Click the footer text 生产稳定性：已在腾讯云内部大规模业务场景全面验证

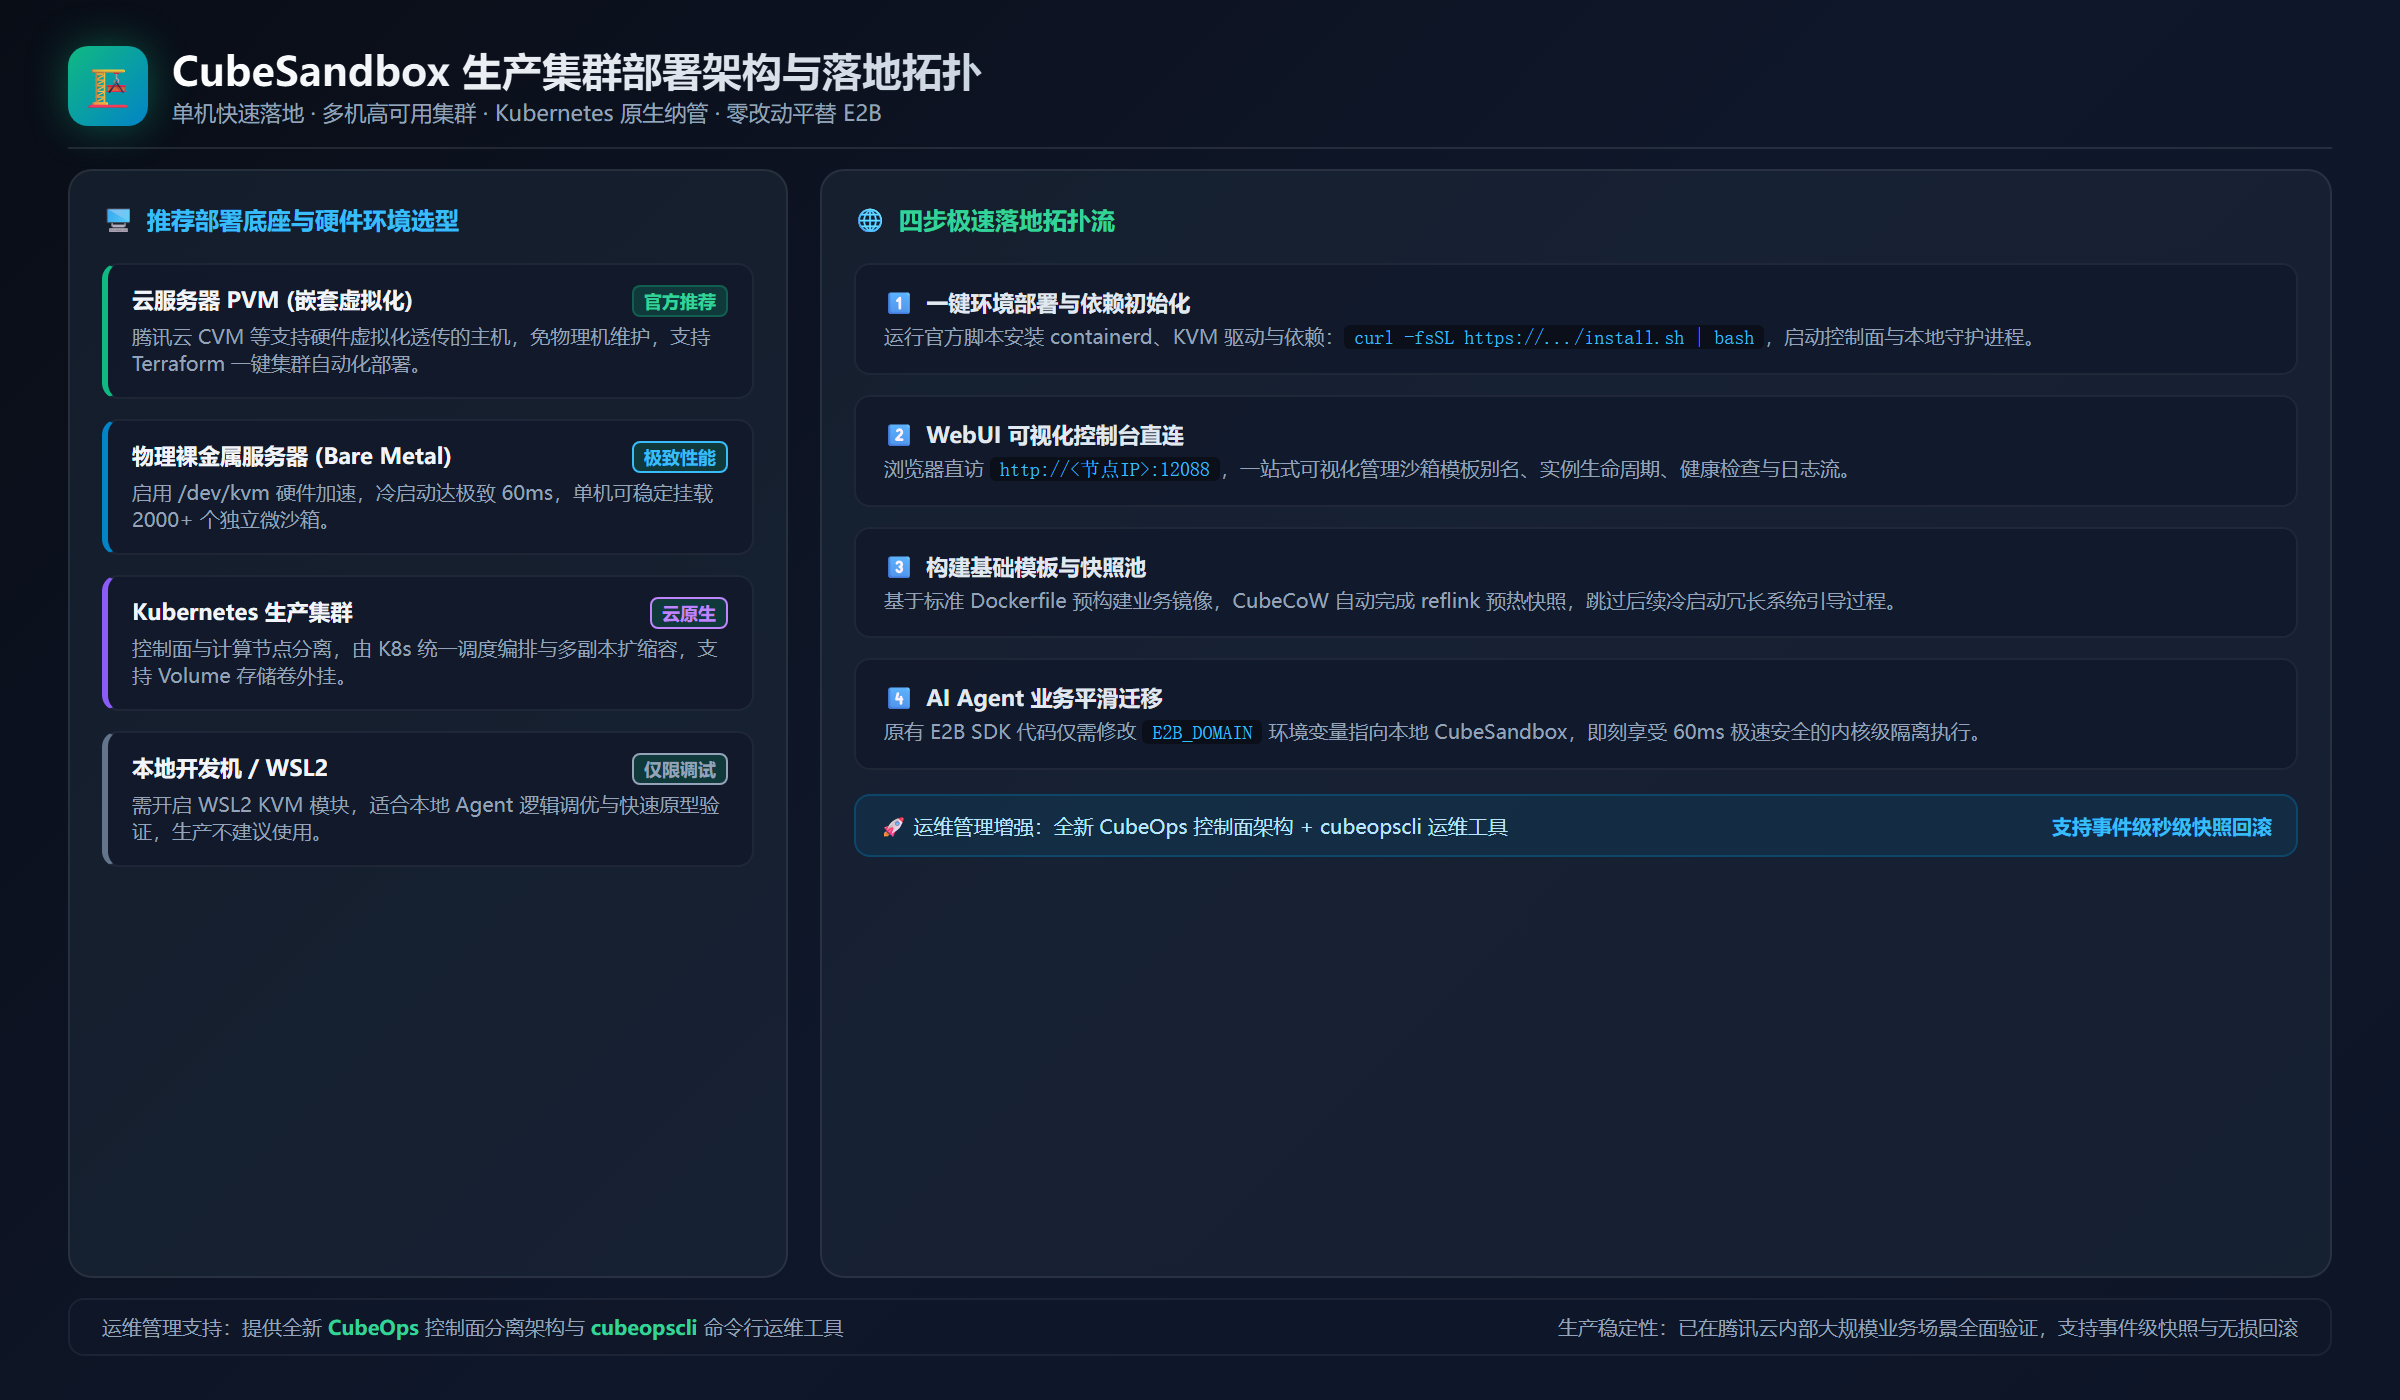pos(1797,1328)
